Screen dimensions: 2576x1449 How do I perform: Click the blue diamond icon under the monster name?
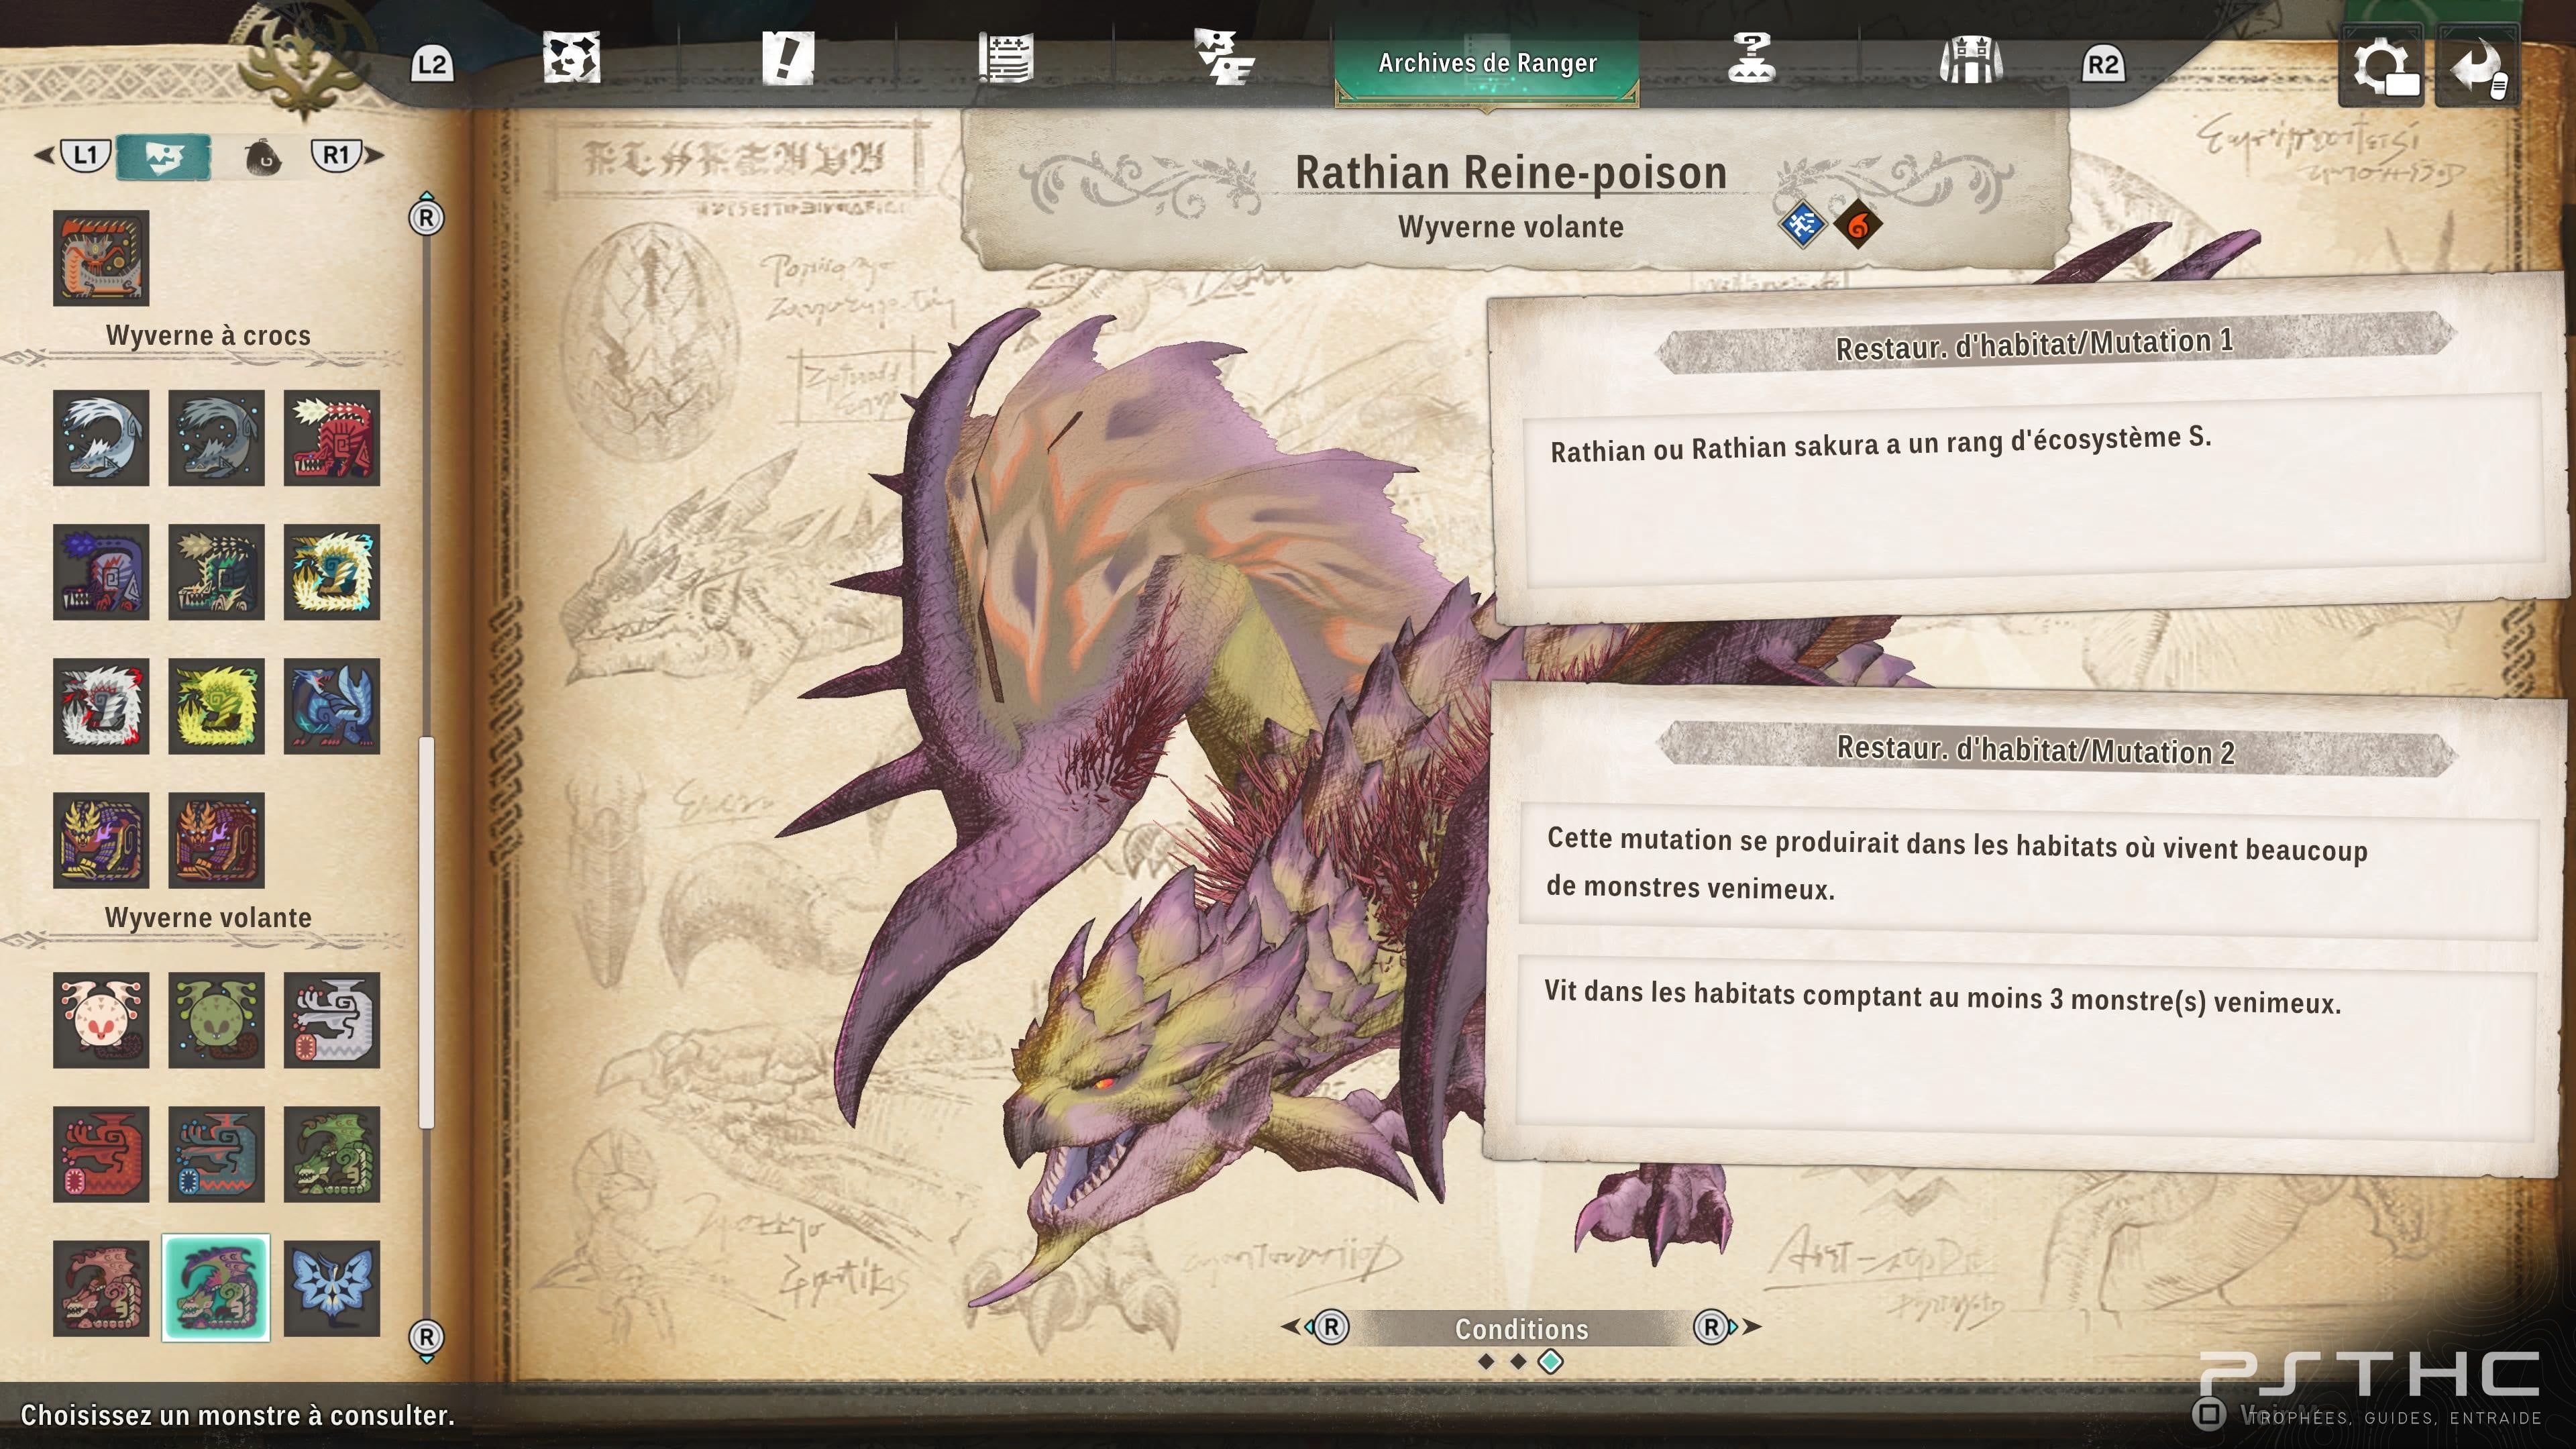click(x=1802, y=225)
